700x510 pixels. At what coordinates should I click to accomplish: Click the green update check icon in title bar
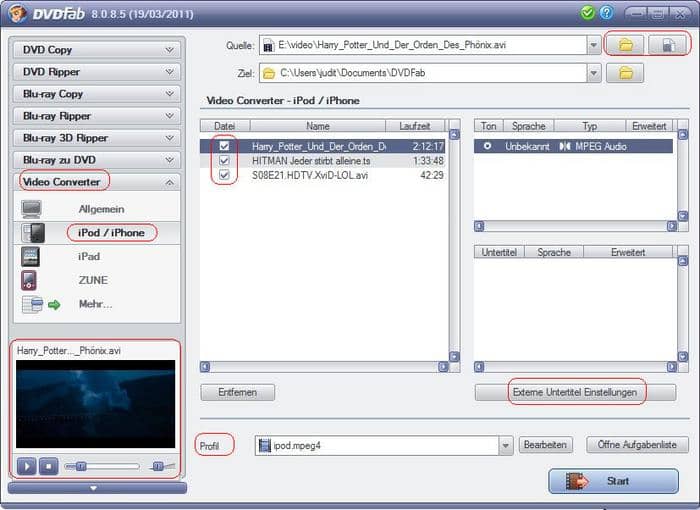(588, 13)
